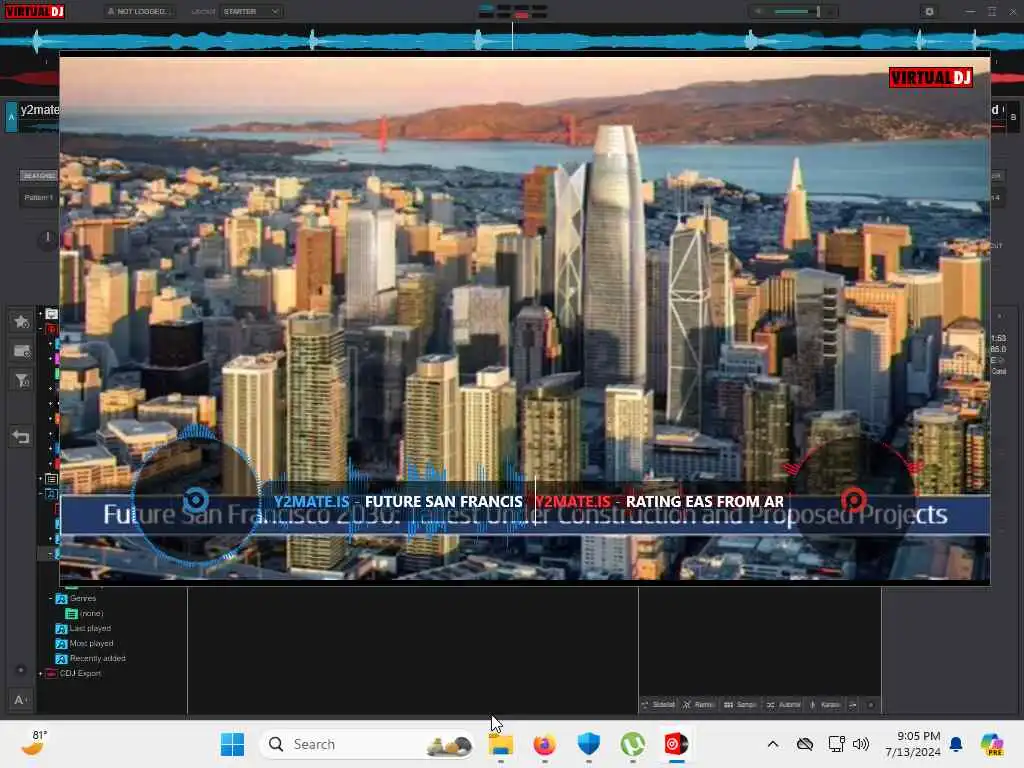Click the Pattern 1 button on deck A

39,197
